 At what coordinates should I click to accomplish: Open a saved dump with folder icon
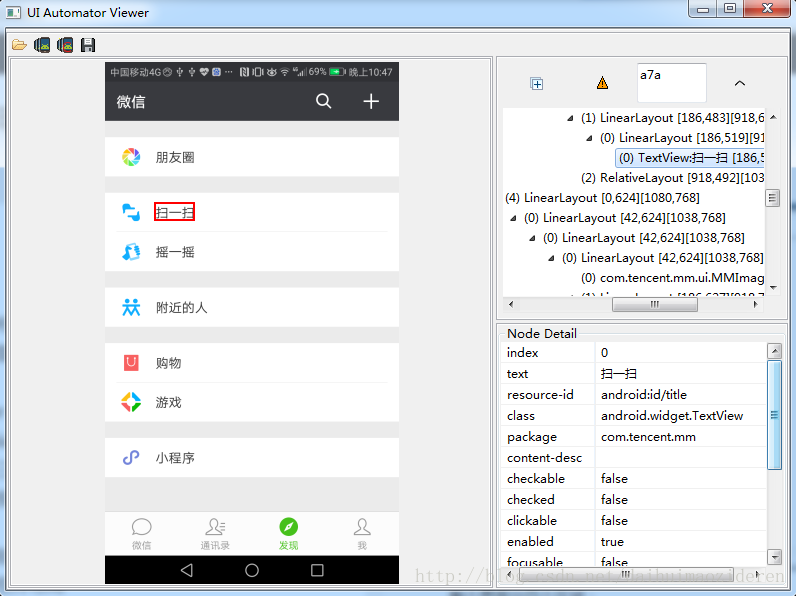[x=19, y=45]
